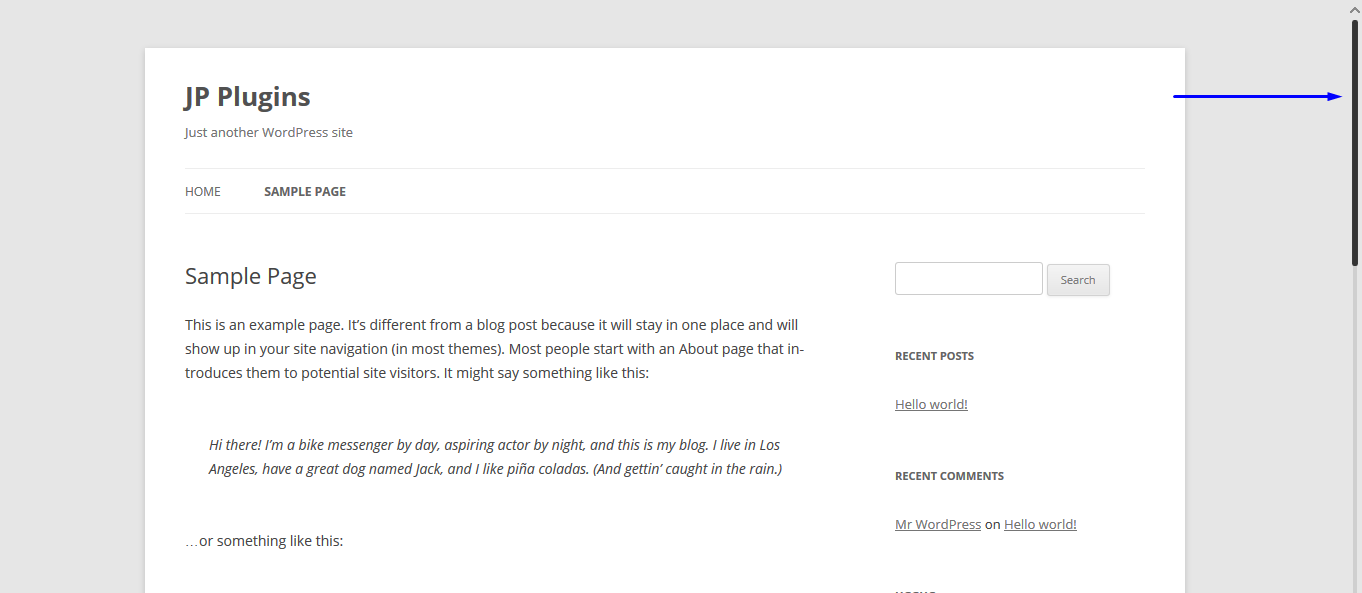Click the word on between comment links
This screenshot has width=1362, height=593.
tap(992, 525)
